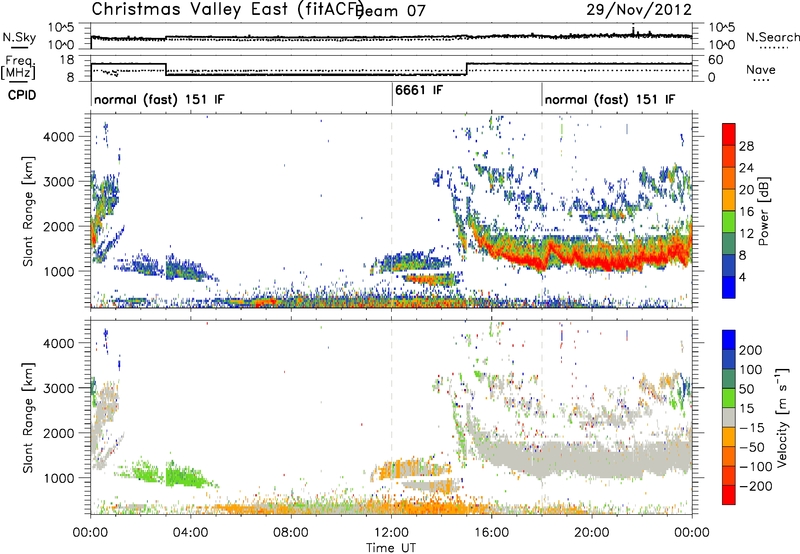
Task: Click the power panel 'Slant Range [km]' label
Action: 29,211
